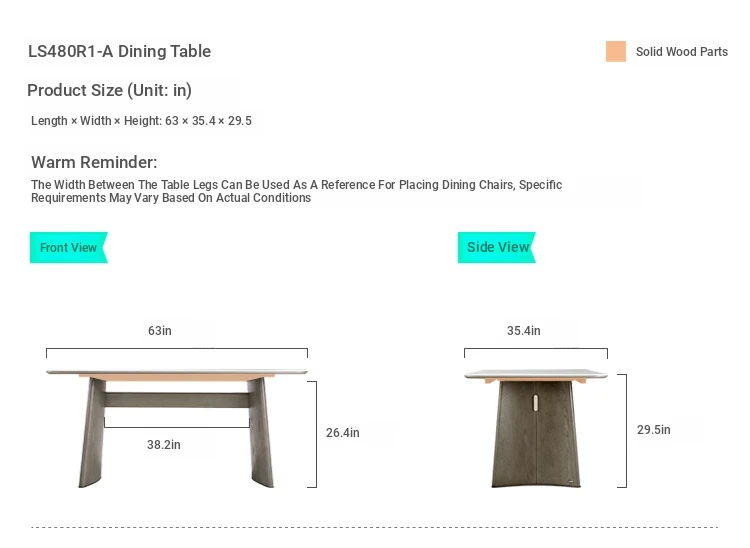Screen dimensions: 750x548
Task: Click the side view table image
Action: point(536,428)
